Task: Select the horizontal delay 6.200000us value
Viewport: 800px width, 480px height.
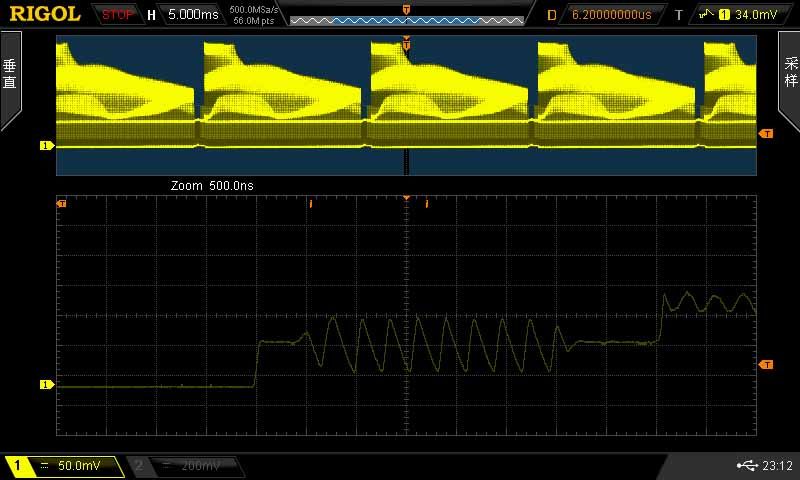Action: click(610, 15)
